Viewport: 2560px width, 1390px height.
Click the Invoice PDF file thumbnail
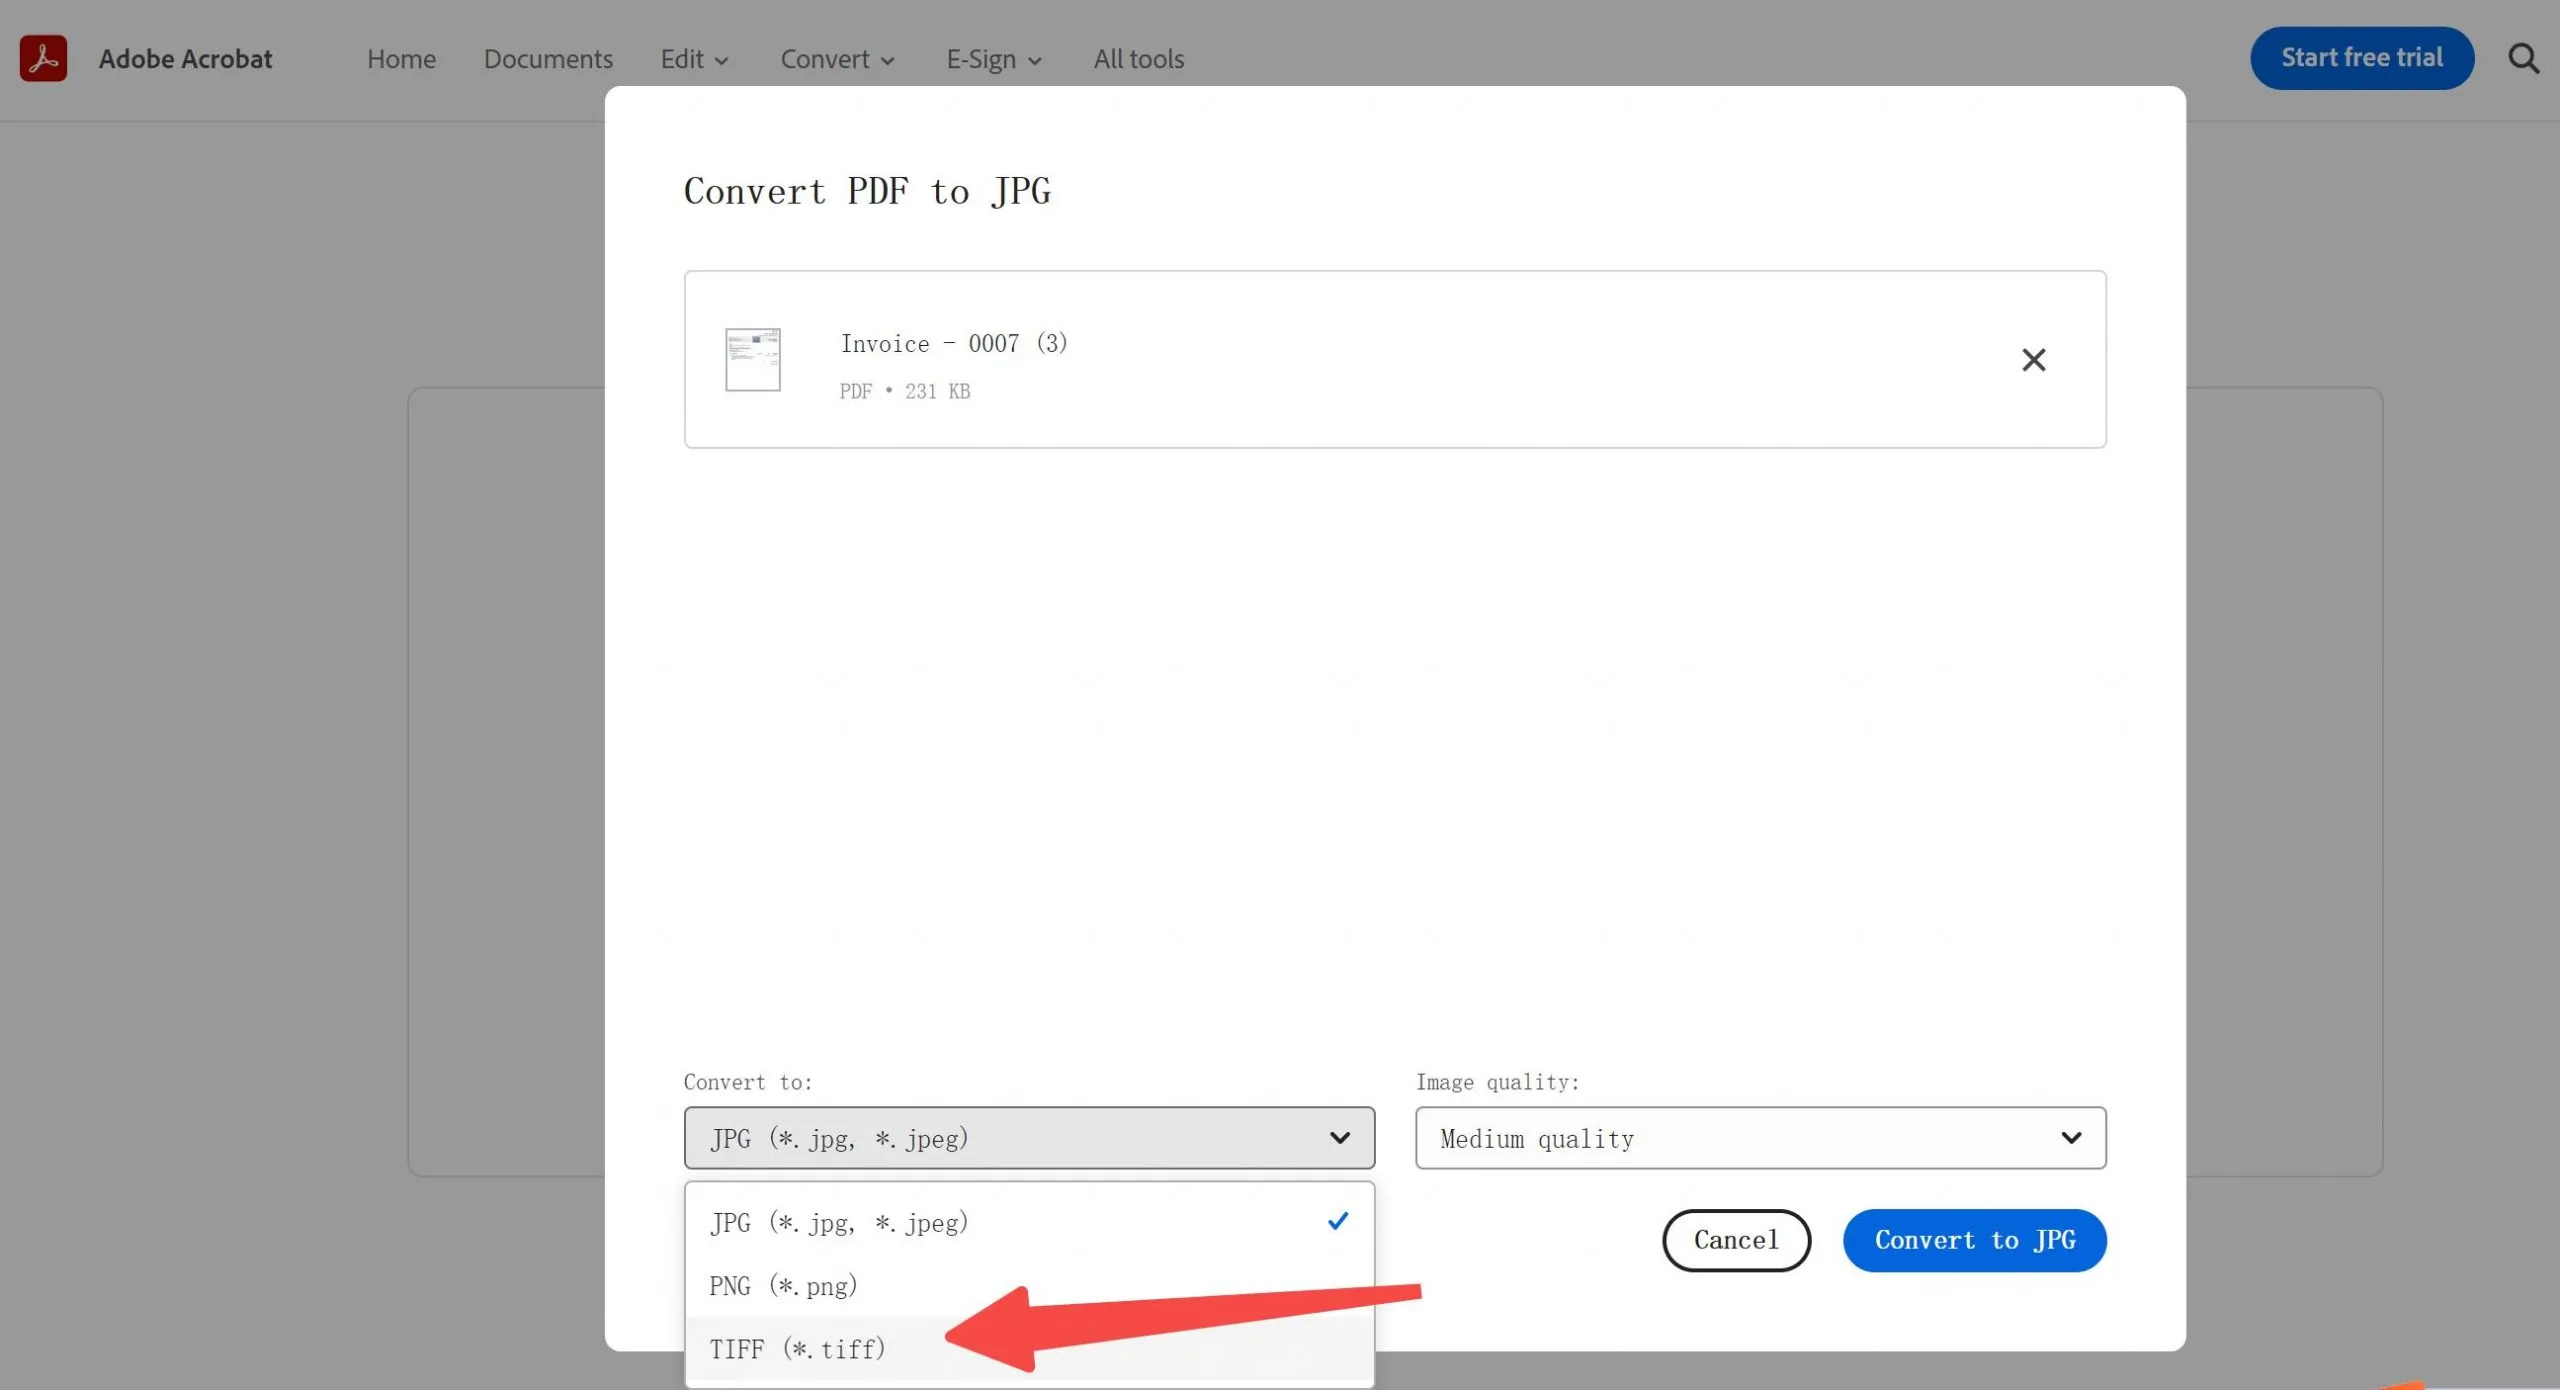click(754, 359)
